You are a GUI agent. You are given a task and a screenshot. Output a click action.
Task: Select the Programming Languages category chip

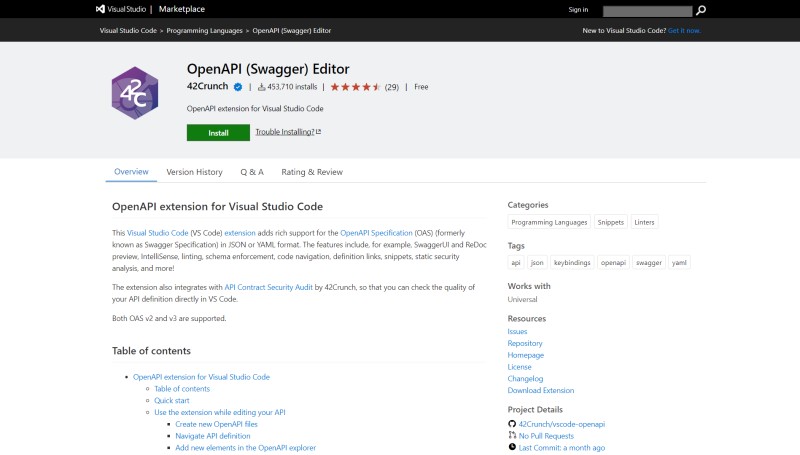click(x=549, y=222)
